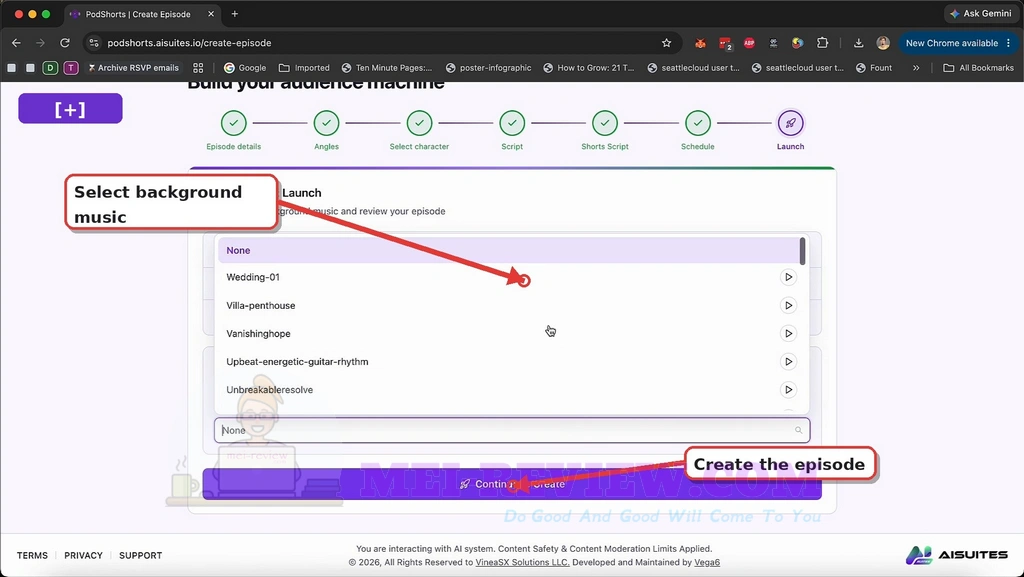The image size is (1024, 577).
Task: Preview the Villa-penthouse track
Action: [x=788, y=305]
